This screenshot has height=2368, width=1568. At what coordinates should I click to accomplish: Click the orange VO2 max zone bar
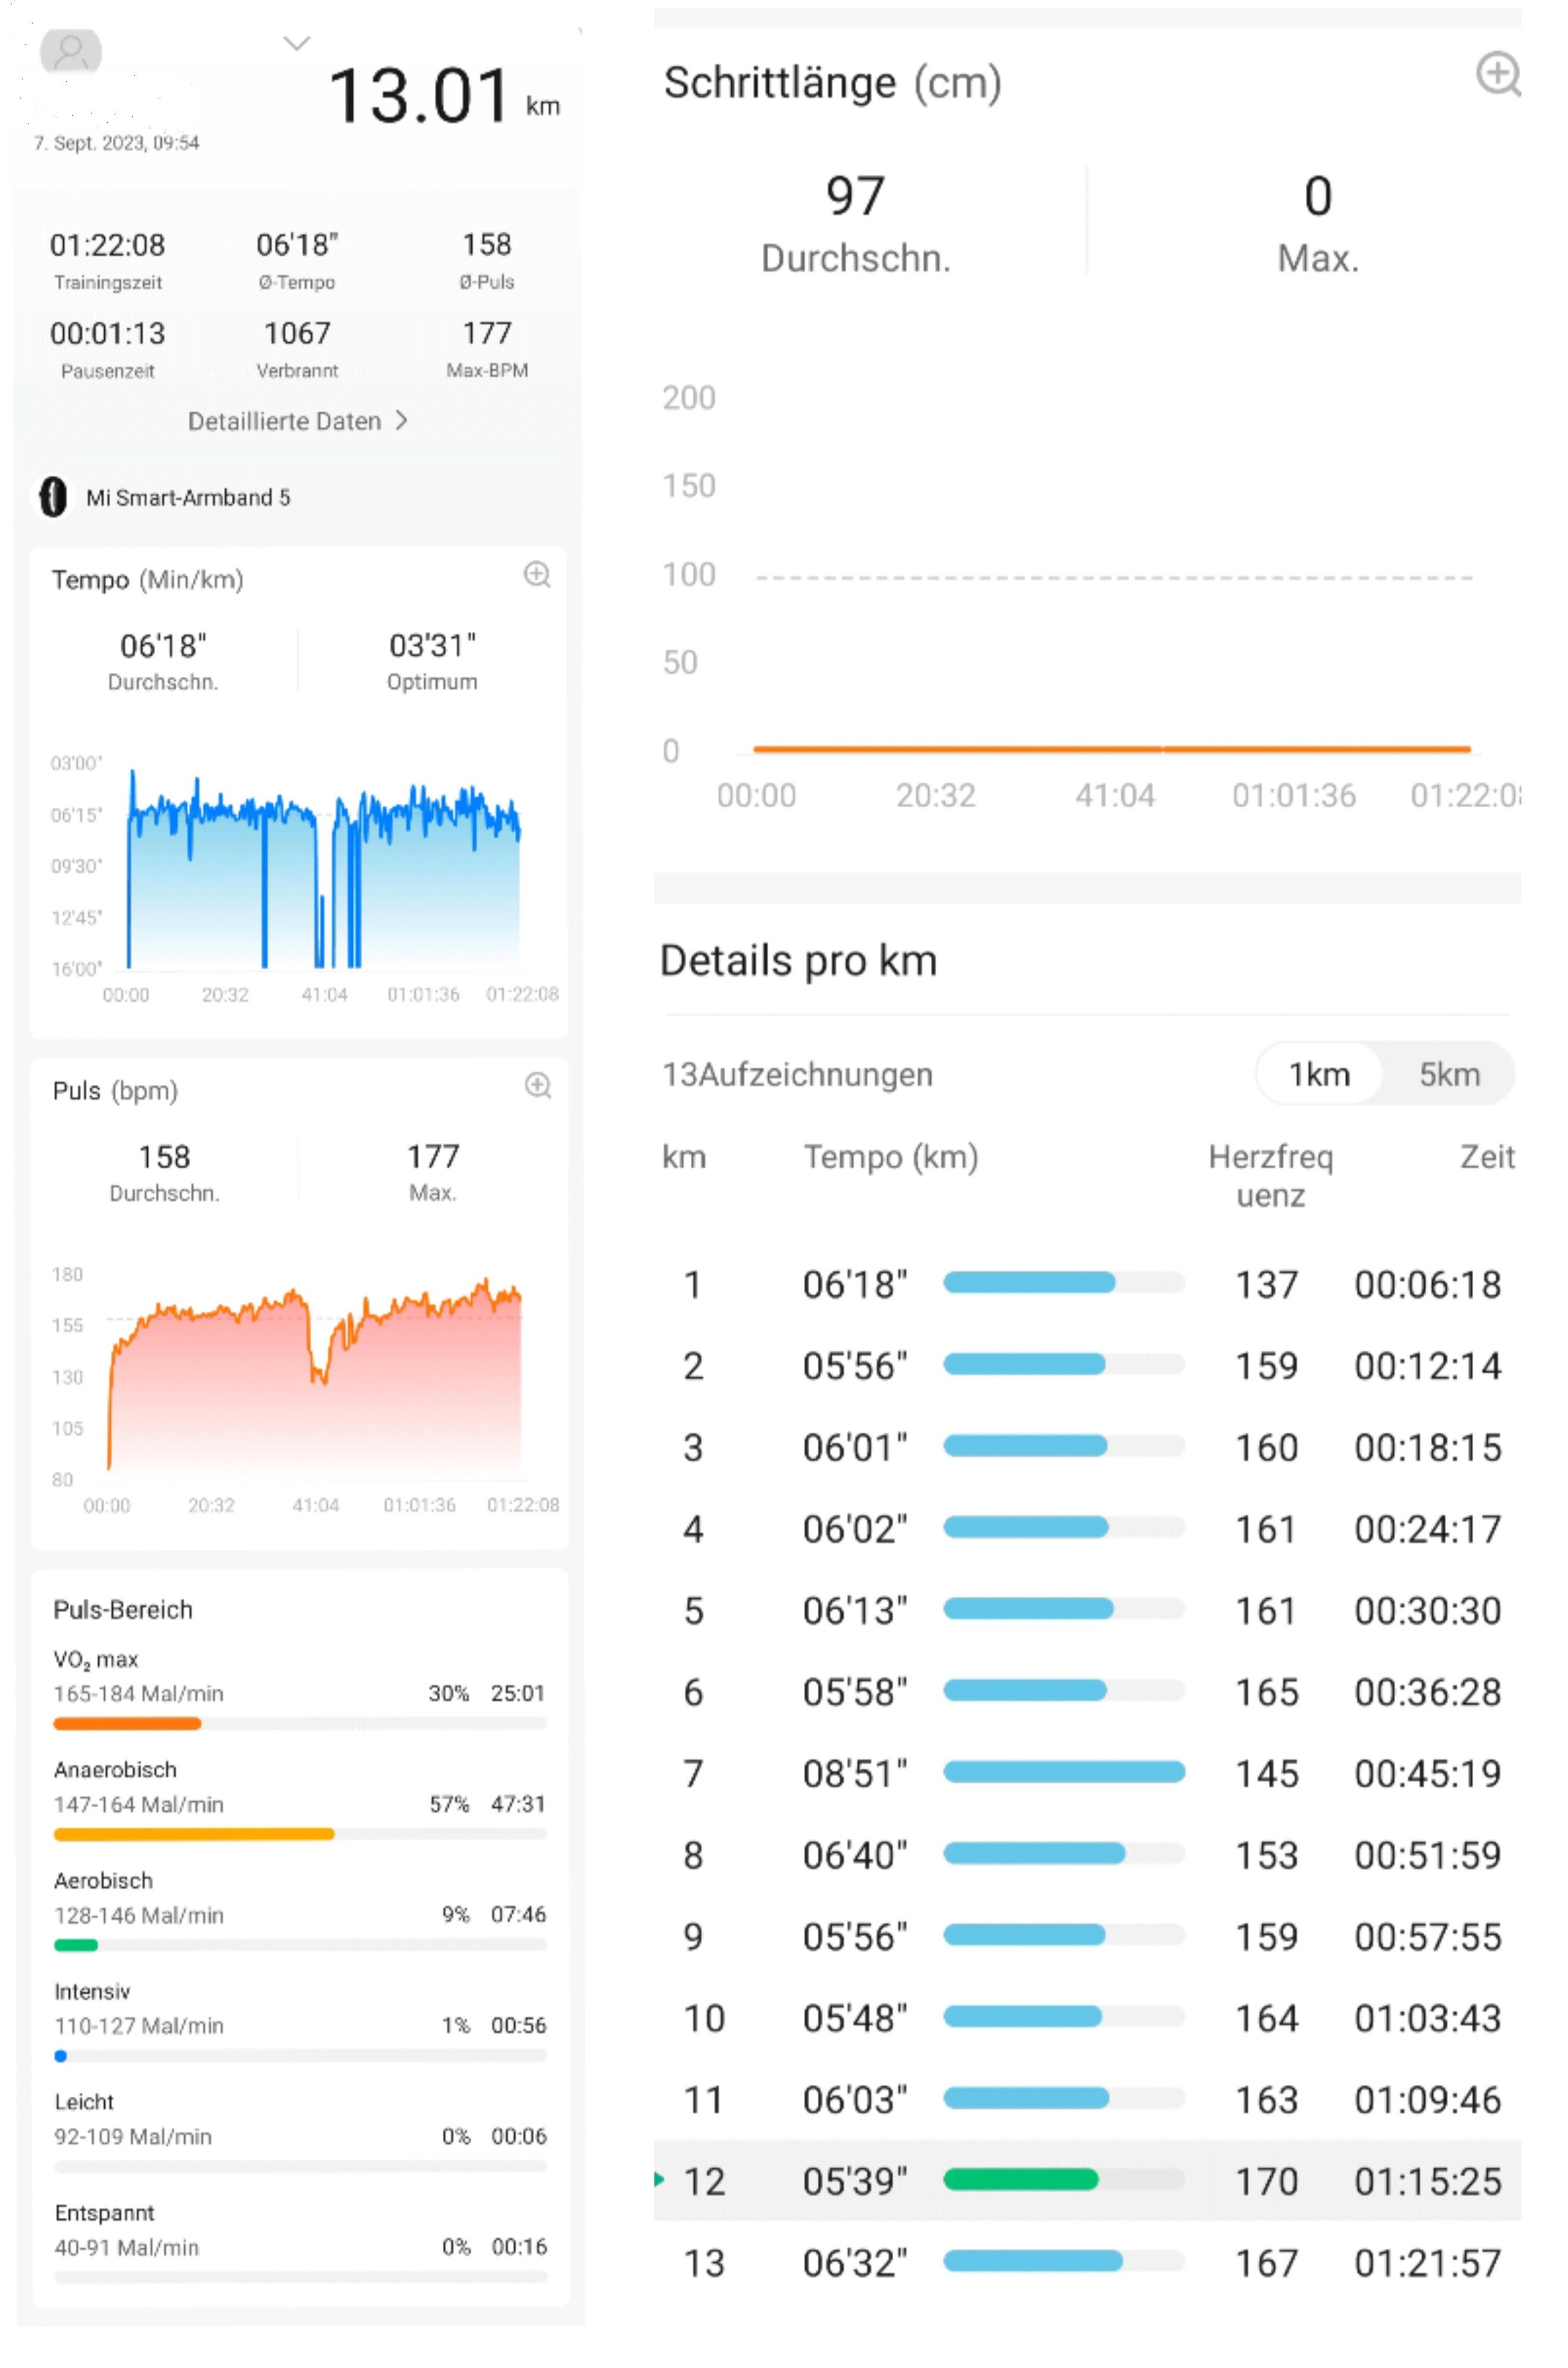pos(127,1723)
